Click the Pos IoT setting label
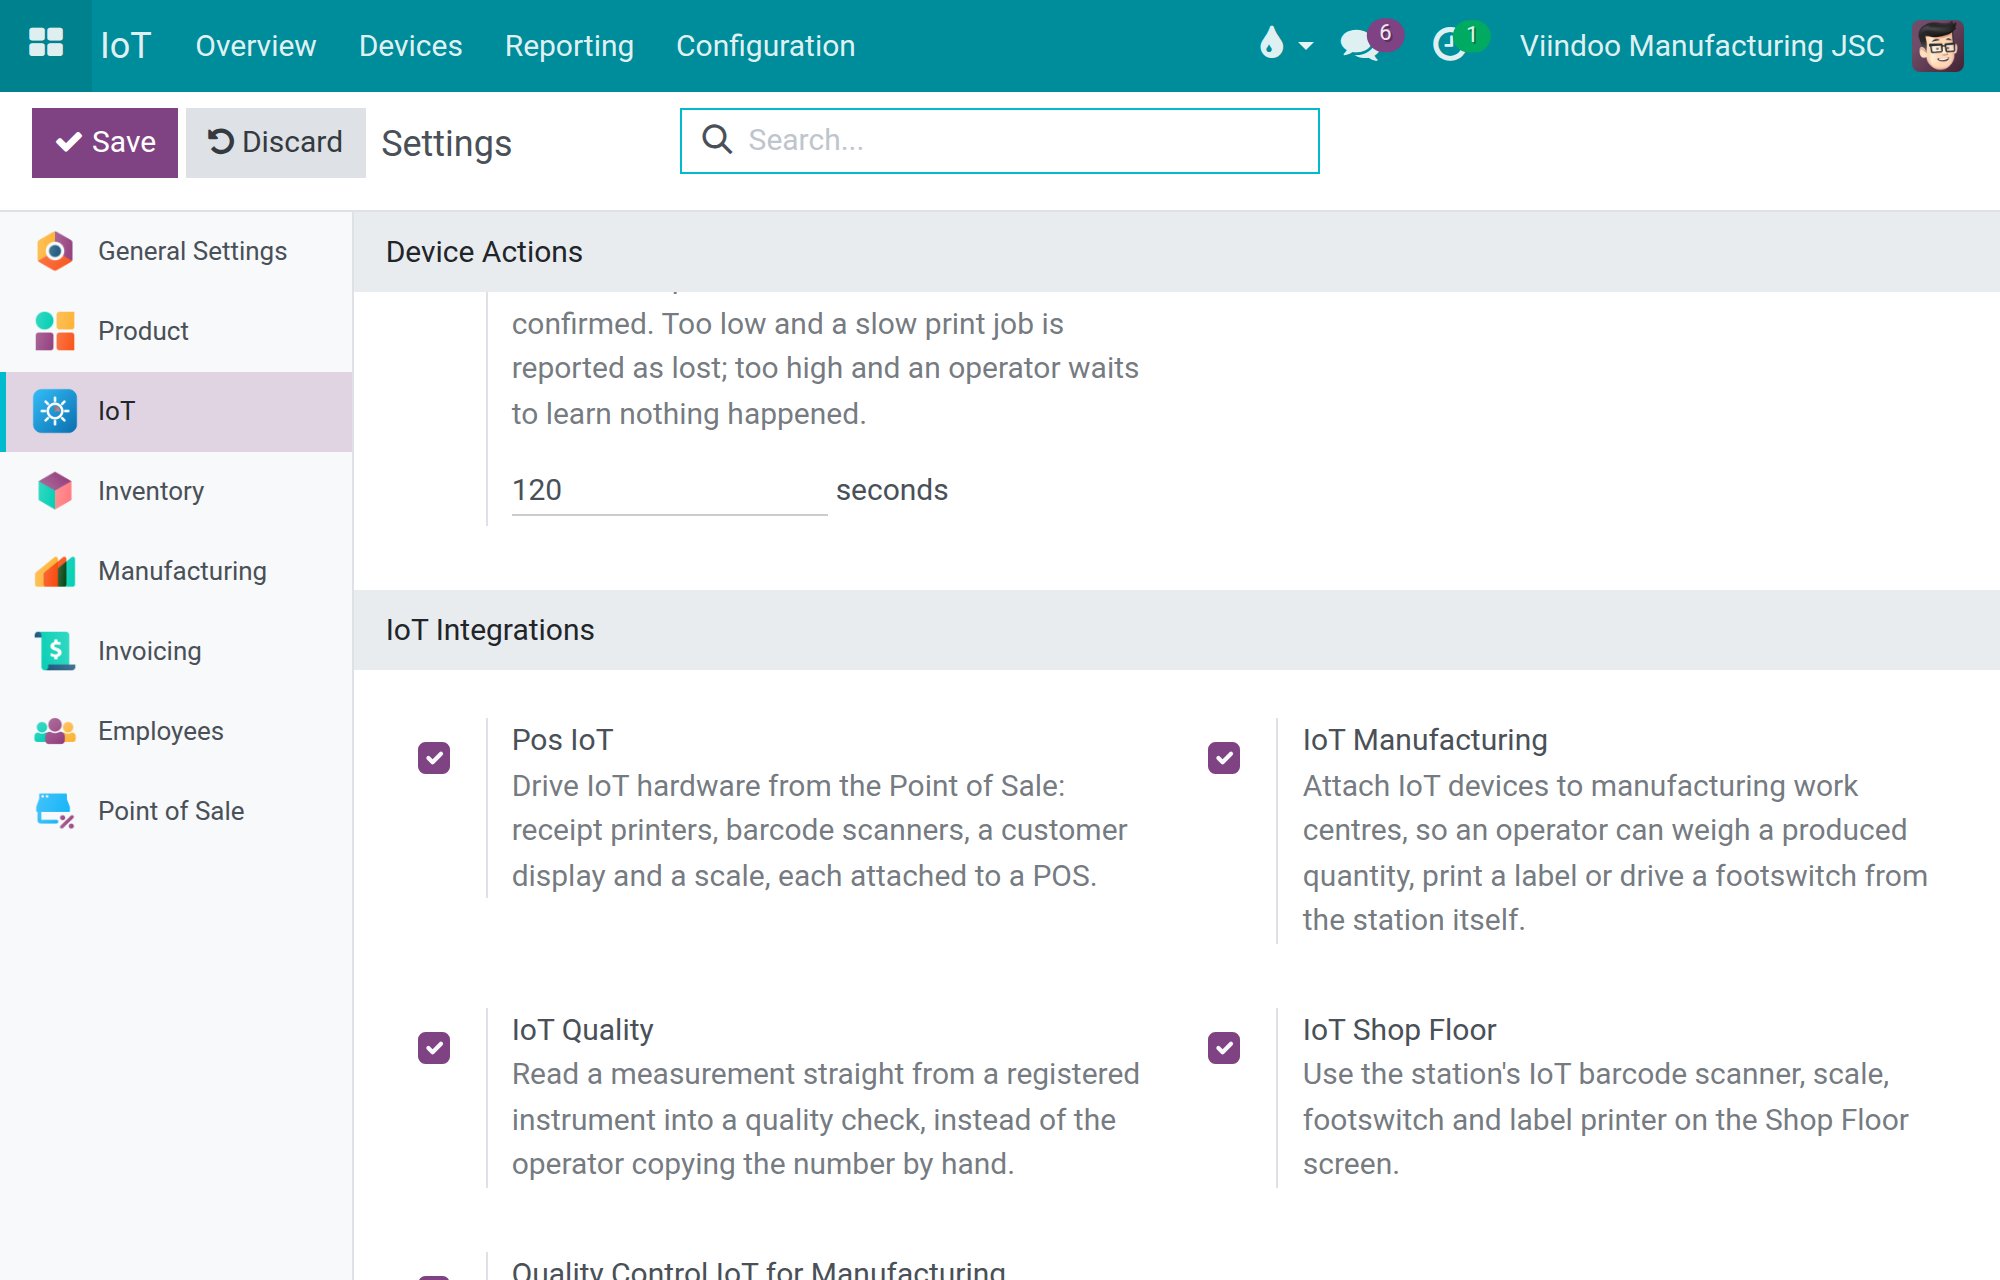Viewport: 2000px width, 1280px height. click(563, 740)
